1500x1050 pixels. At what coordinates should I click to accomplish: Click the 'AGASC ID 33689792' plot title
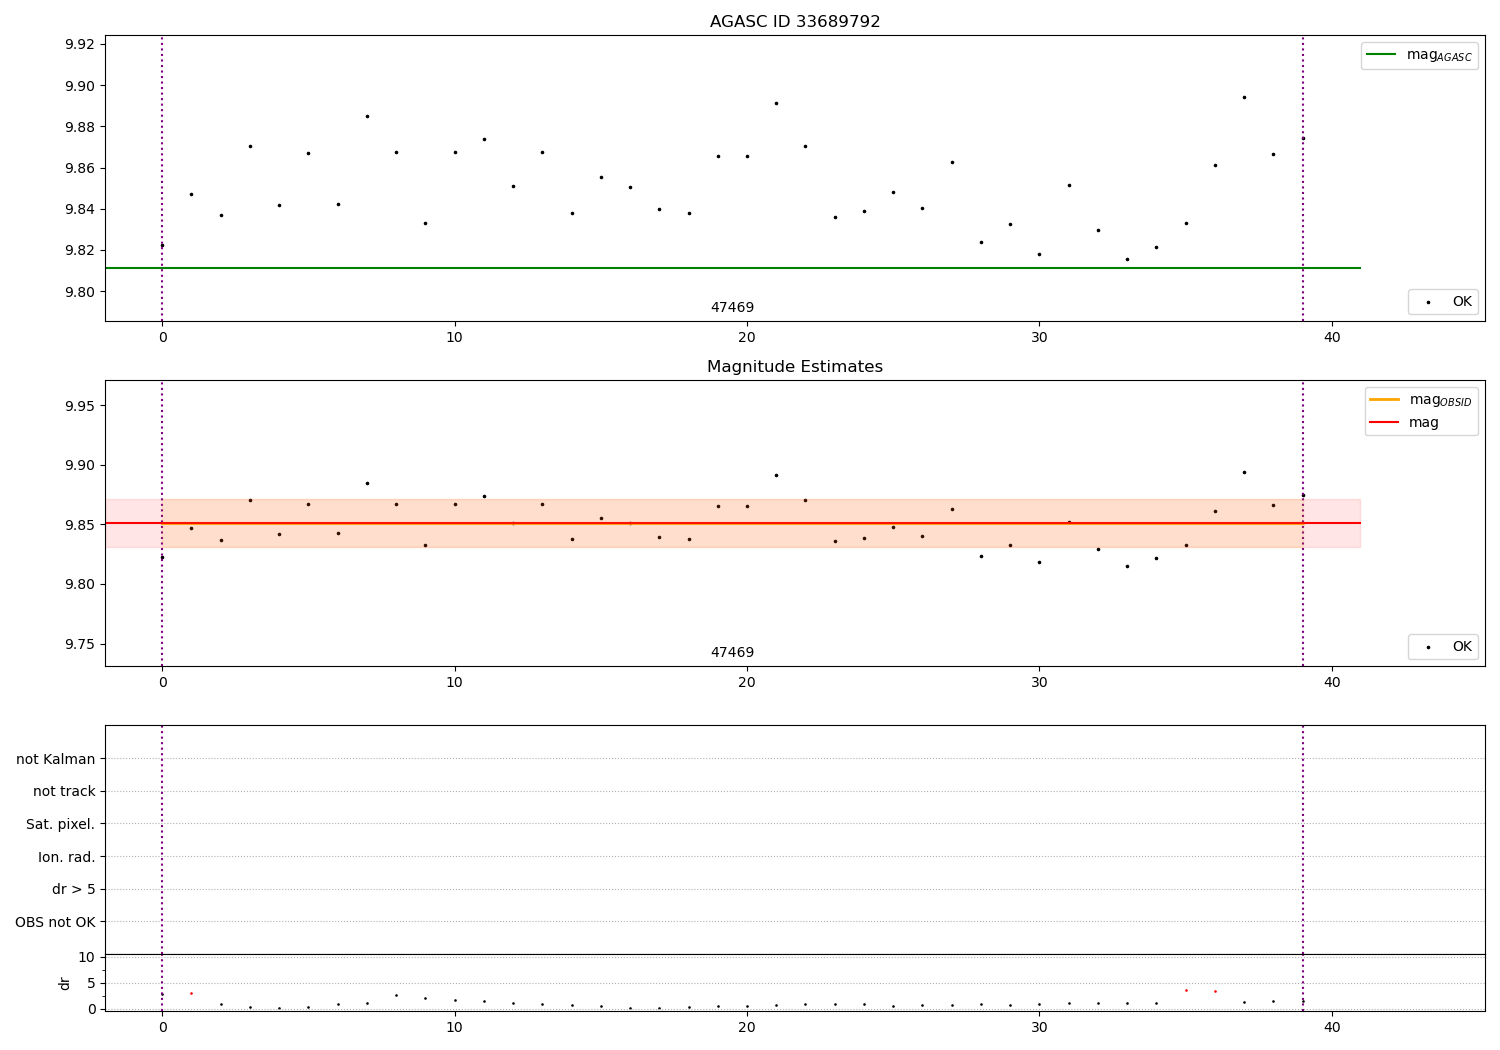pyautogui.click(x=795, y=22)
